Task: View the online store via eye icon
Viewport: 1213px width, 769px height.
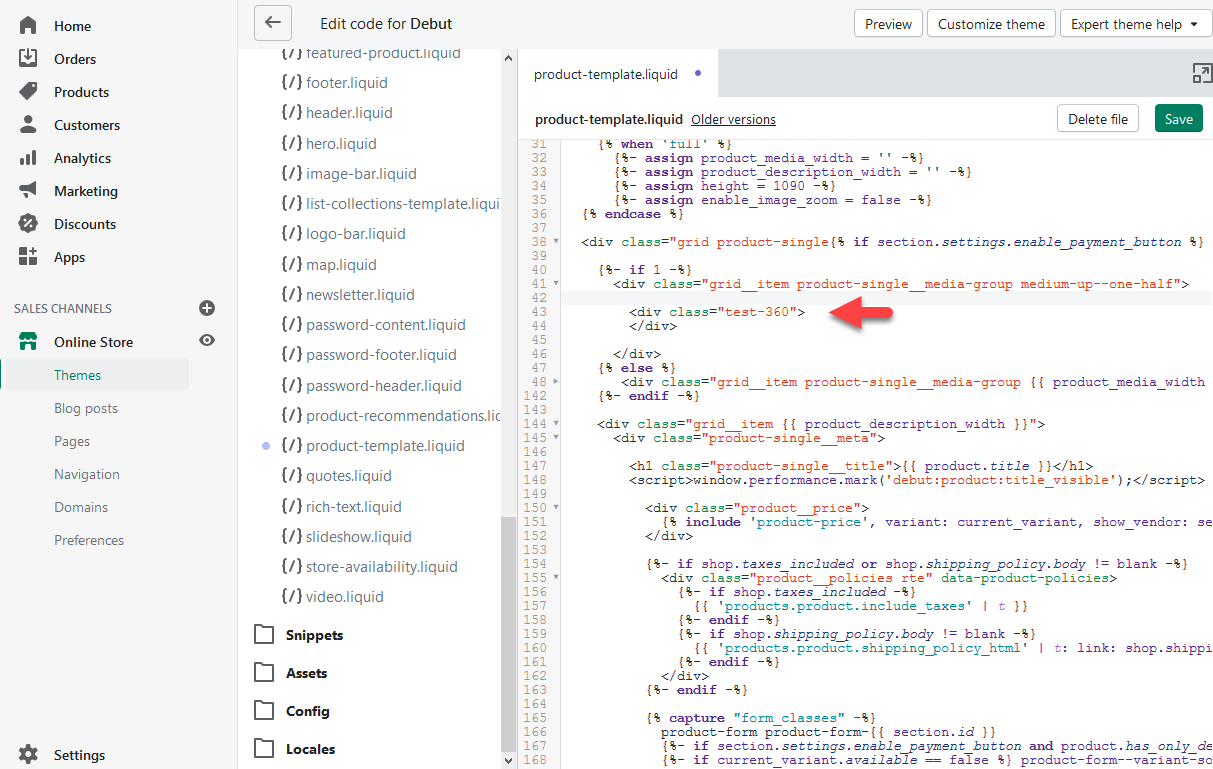Action: (x=207, y=341)
